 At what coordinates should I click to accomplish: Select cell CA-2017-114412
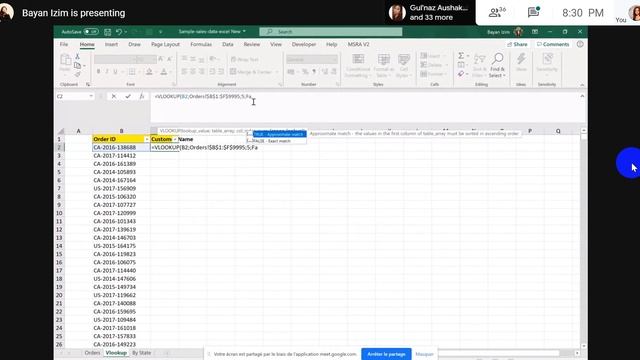[121, 156]
